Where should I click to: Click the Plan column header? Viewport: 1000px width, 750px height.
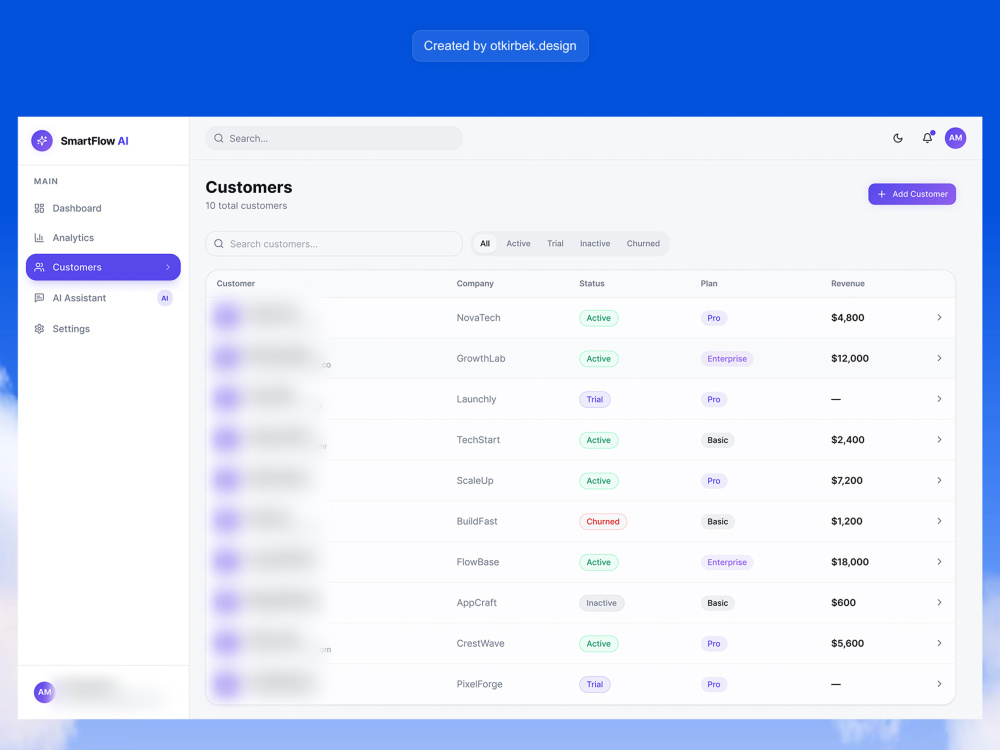(x=709, y=284)
